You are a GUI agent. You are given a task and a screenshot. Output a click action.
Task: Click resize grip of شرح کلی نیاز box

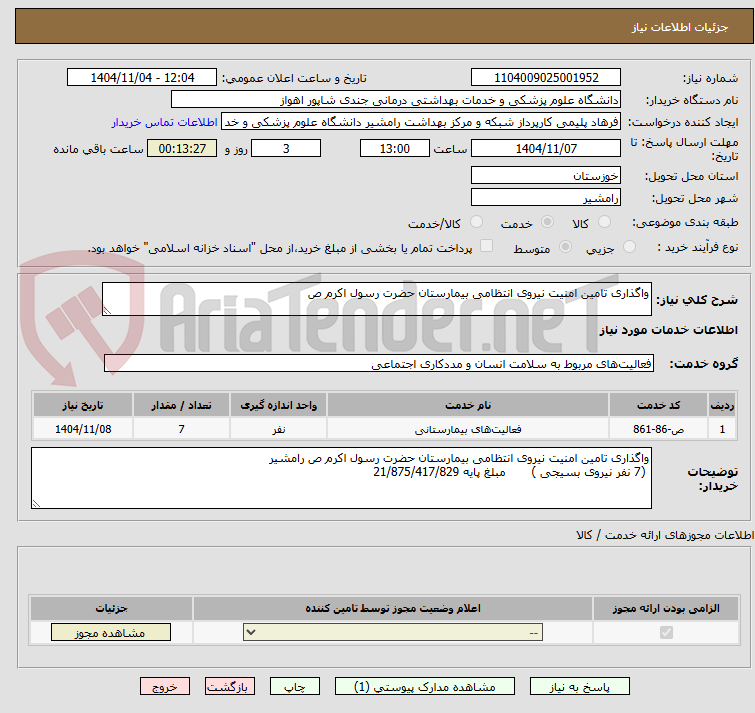107,311
